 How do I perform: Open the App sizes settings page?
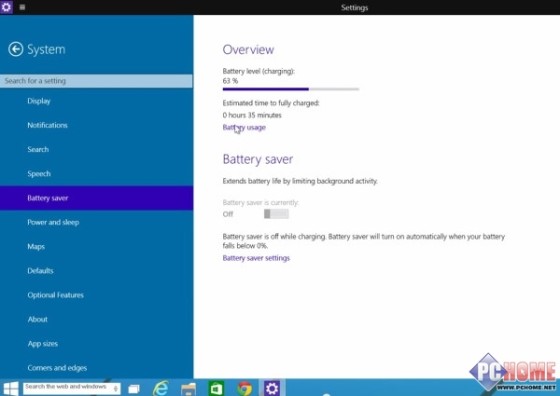coord(96,344)
